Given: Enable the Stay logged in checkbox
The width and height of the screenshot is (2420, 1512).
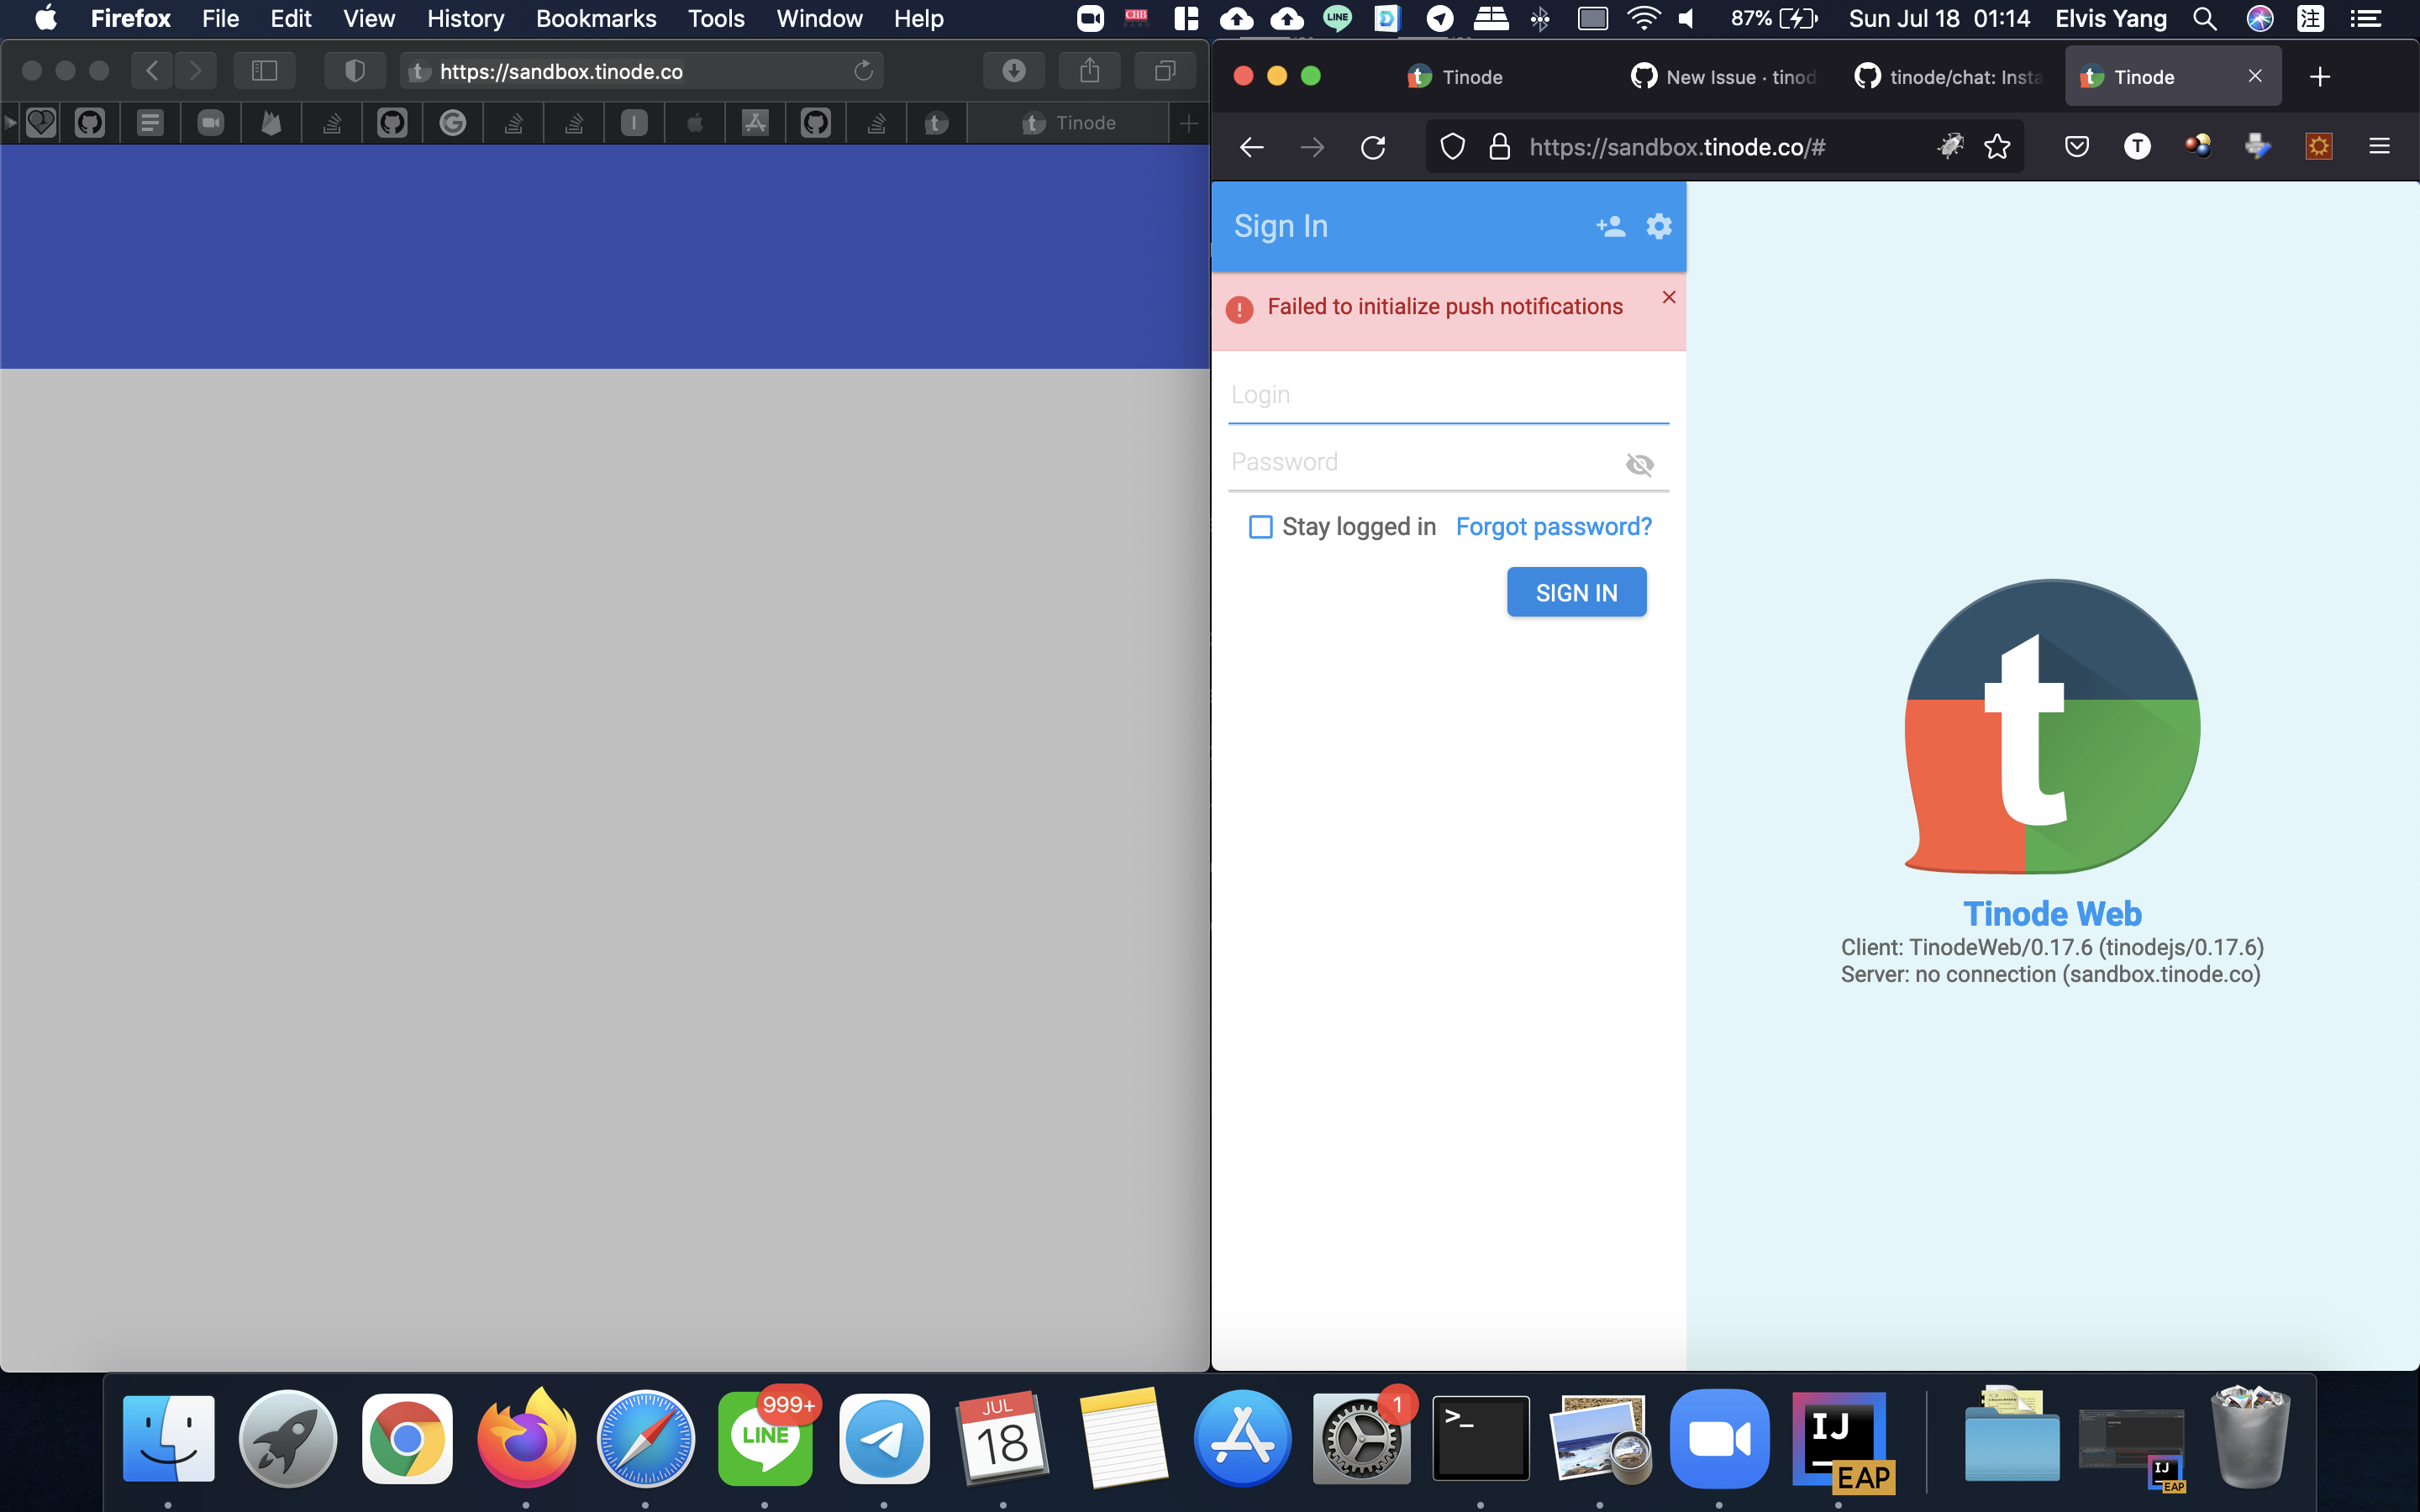Looking at the screenshot, I should (1260, 526).
